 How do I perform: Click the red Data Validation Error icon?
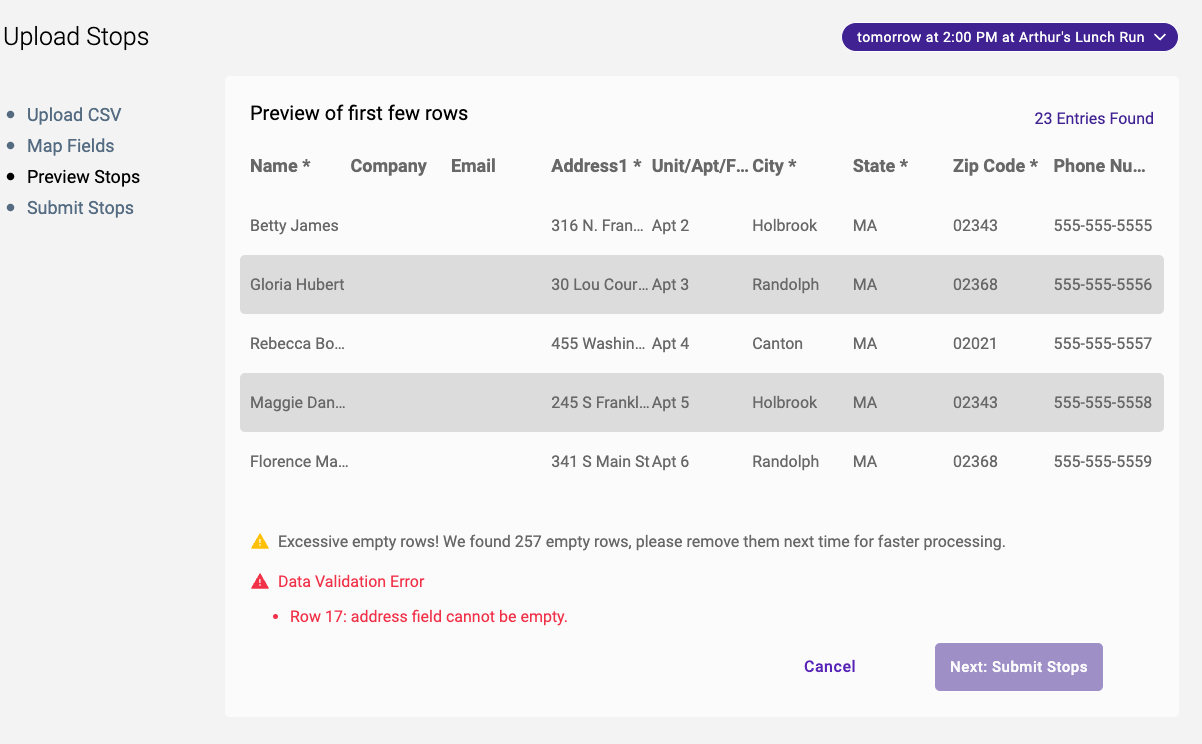coord(260,581)
